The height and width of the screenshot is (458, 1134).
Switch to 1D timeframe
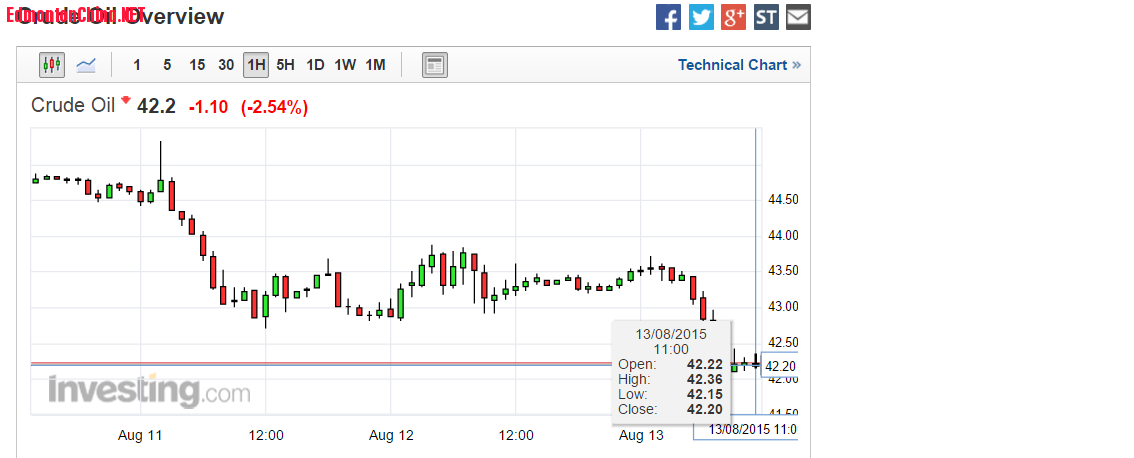(x=315, y=65)
